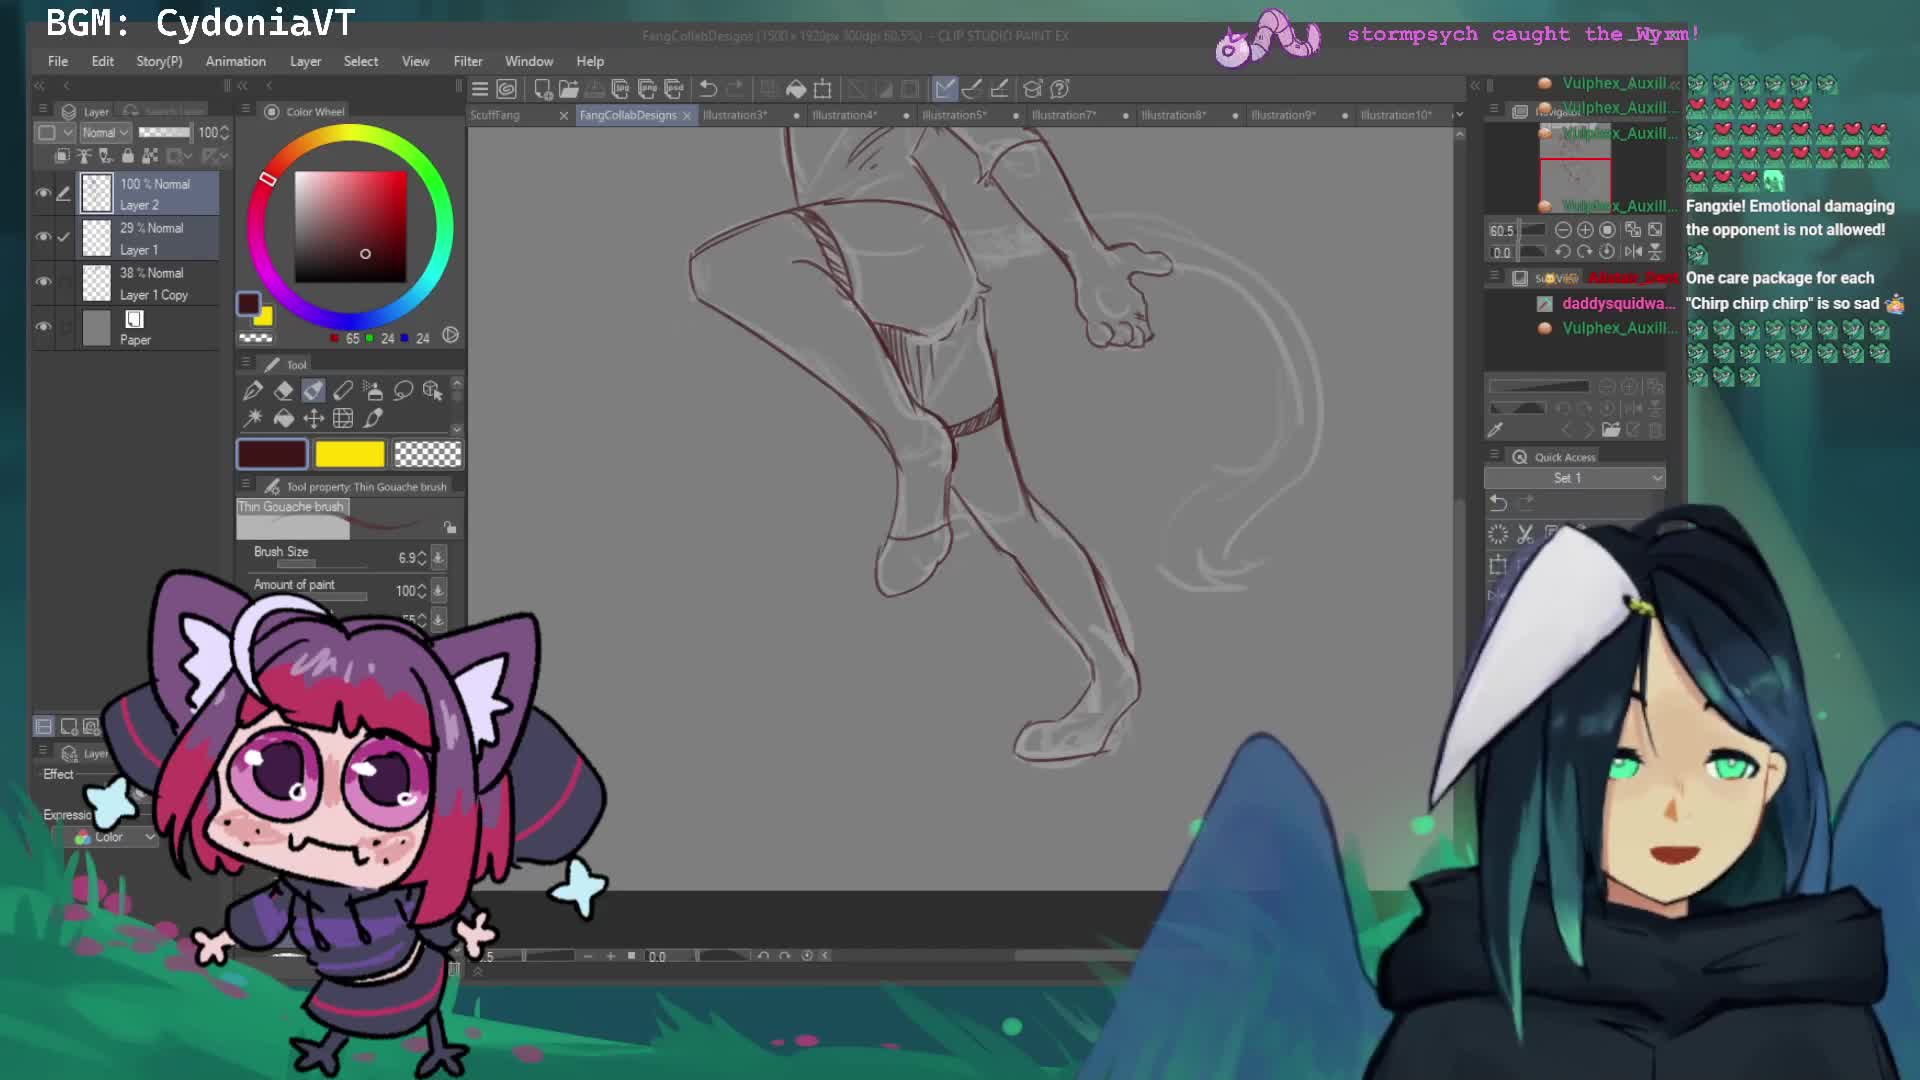Click Rotate left icon in Navigator
The height and width of the screenshot is (1080, 1920).
pos(1563,252)
